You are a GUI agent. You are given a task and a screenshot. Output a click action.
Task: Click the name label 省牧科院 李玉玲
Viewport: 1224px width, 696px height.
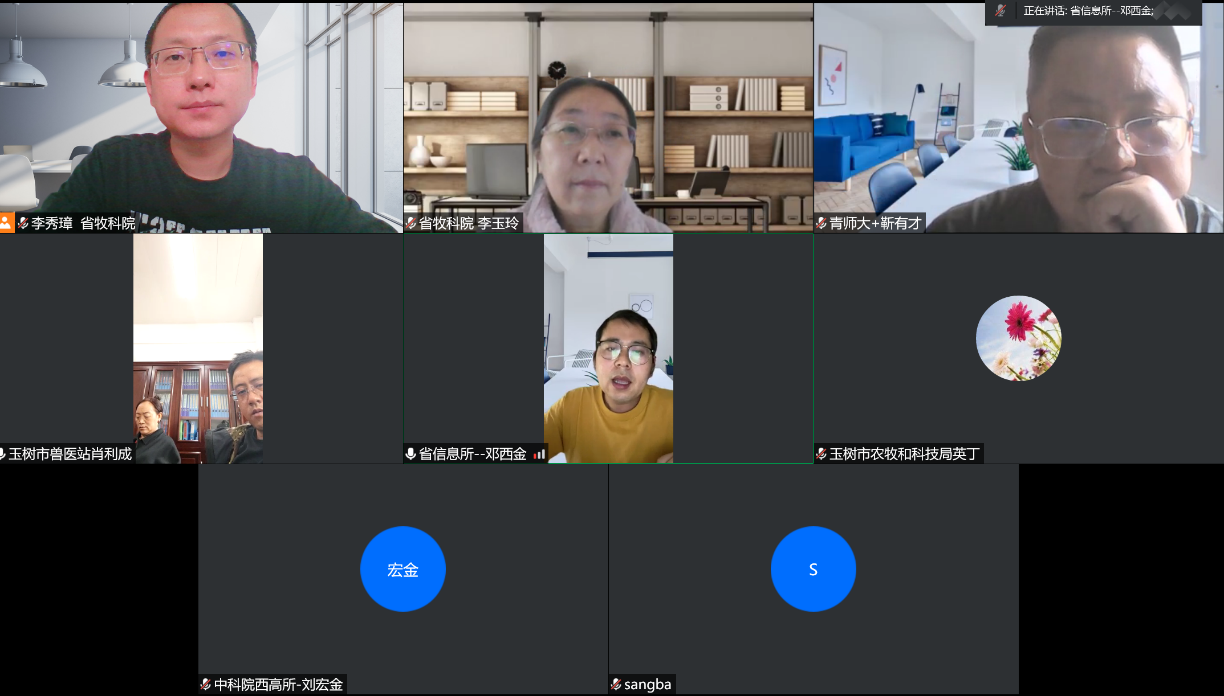(x=469, y=223)
